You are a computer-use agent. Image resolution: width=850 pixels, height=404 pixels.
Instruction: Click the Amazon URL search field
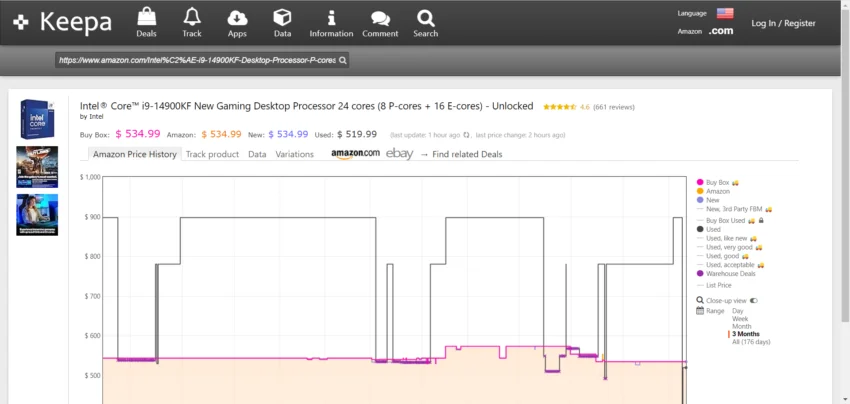click(x=196, y=60)
